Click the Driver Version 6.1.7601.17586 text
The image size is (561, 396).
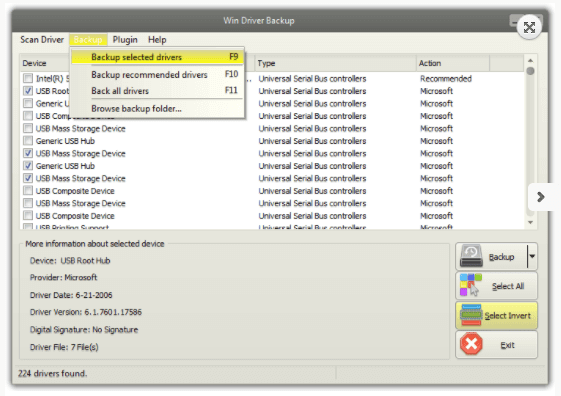click(86, 312)
